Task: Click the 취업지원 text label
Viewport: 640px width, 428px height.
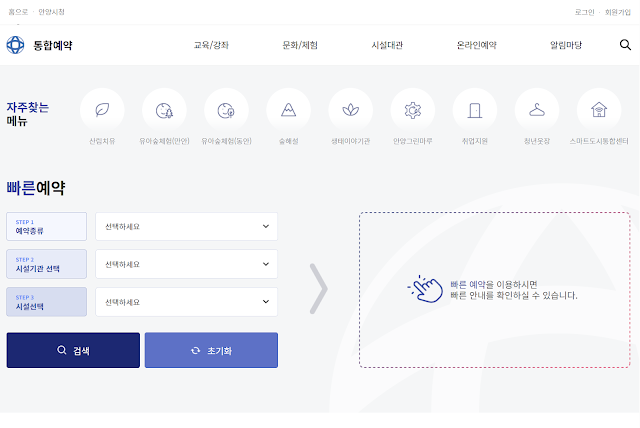Action: pos(475,141)
